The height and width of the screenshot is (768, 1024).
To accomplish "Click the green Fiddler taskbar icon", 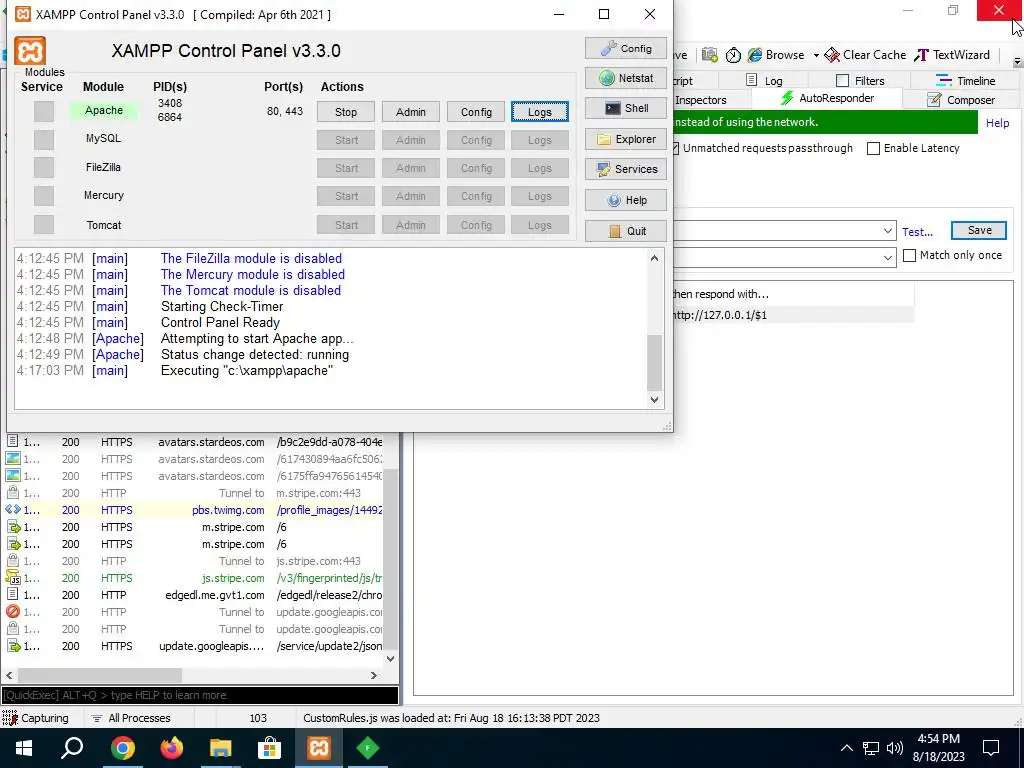I will point(368,748).
